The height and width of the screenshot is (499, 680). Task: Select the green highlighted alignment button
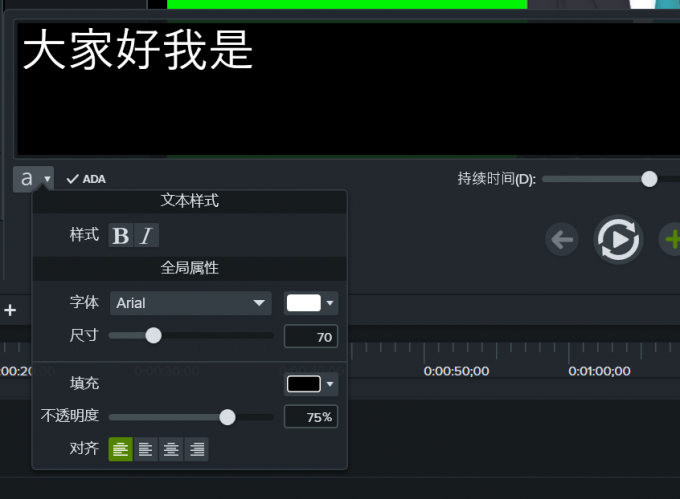pos(120,449)
